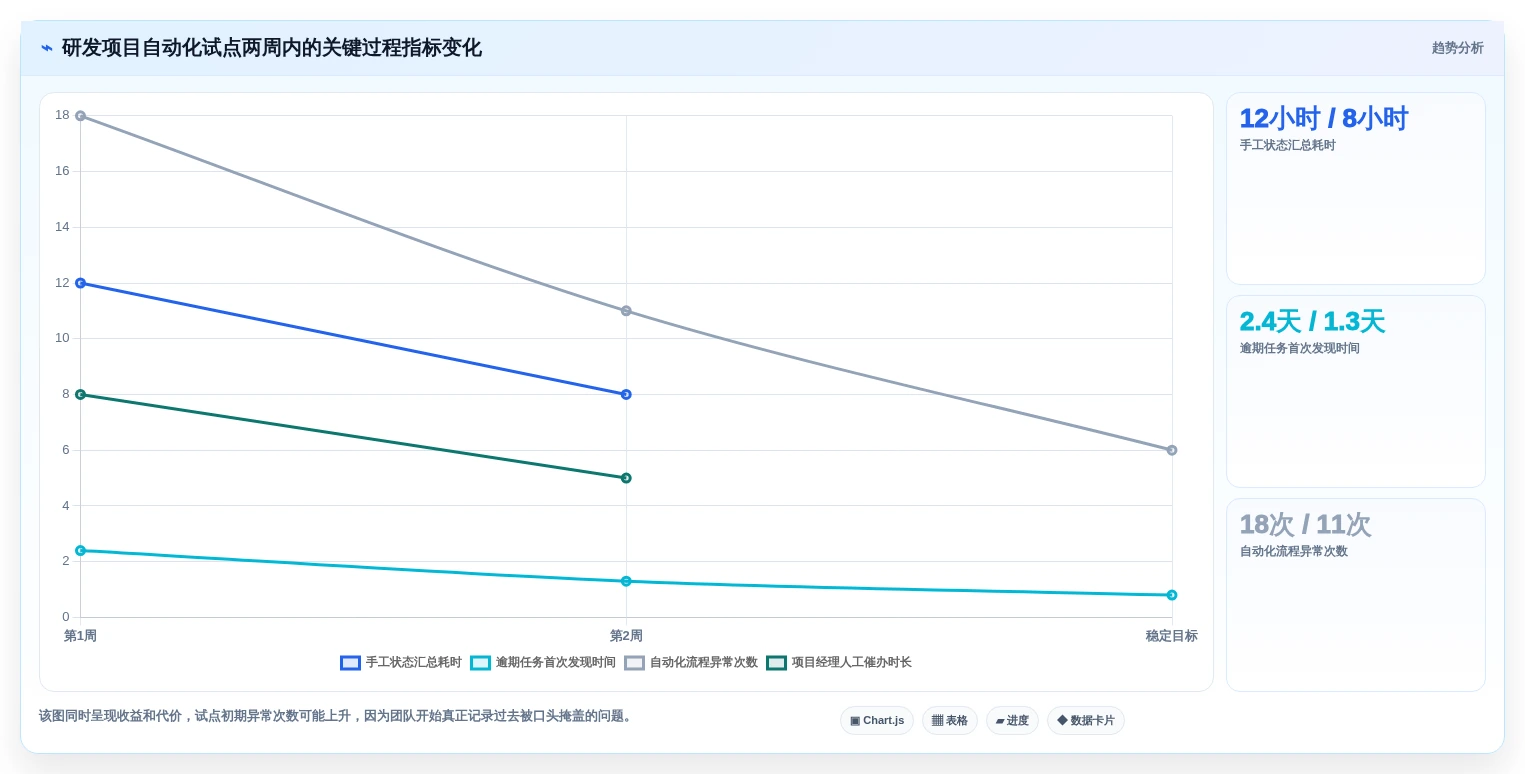Click the gray data point at 18 for 第1周
This screenshot has width=1525, height=774.
(x=80, y=116)
